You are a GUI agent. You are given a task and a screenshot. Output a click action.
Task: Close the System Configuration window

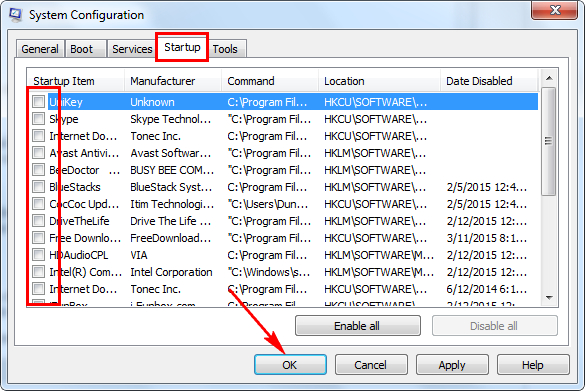point(555,10)
